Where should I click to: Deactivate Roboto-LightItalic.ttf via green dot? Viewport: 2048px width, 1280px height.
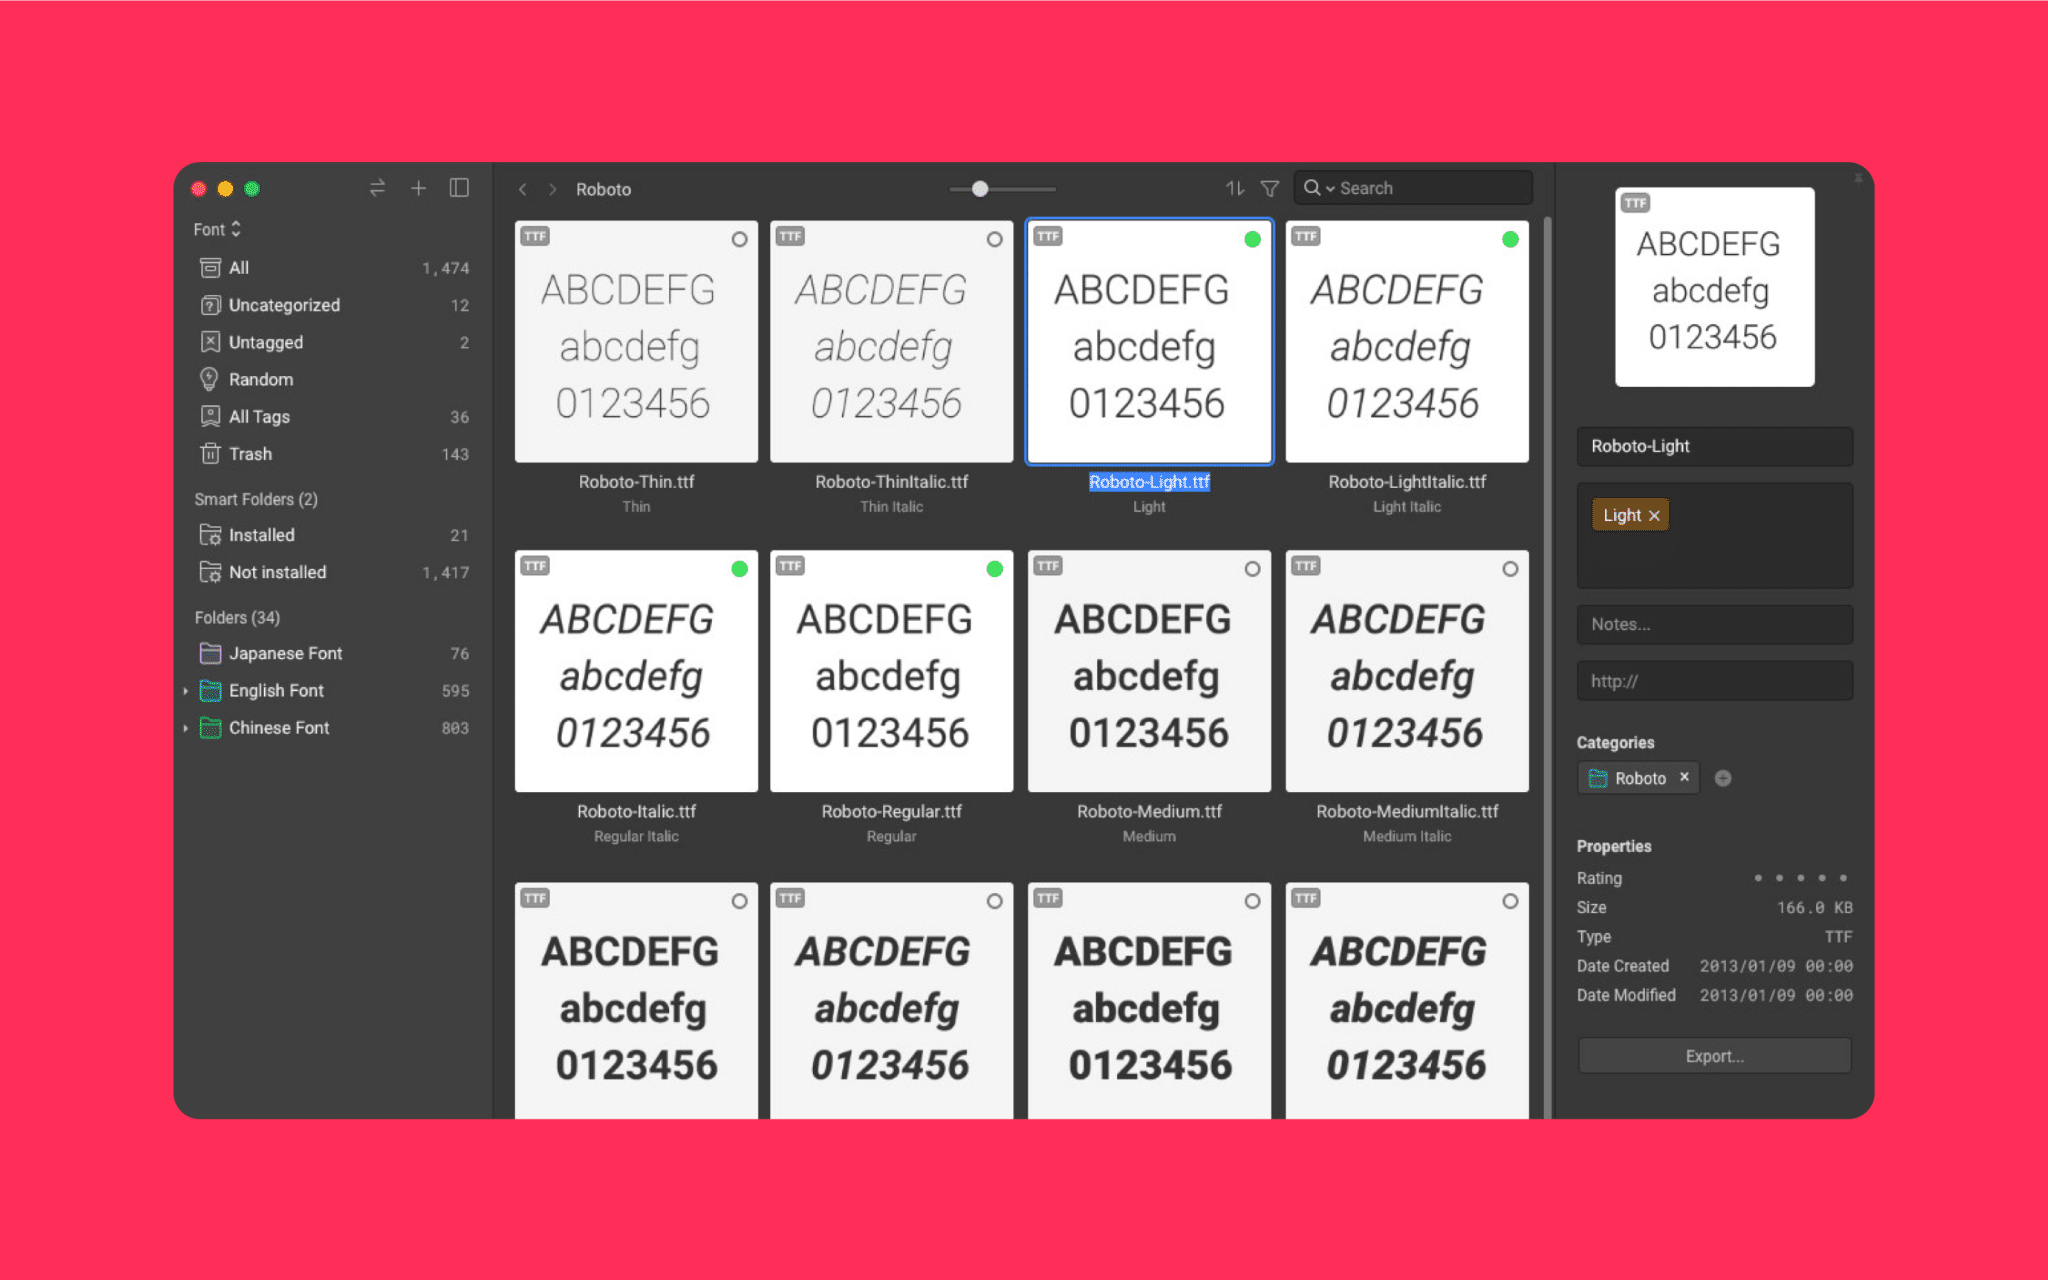[1510, 239]
